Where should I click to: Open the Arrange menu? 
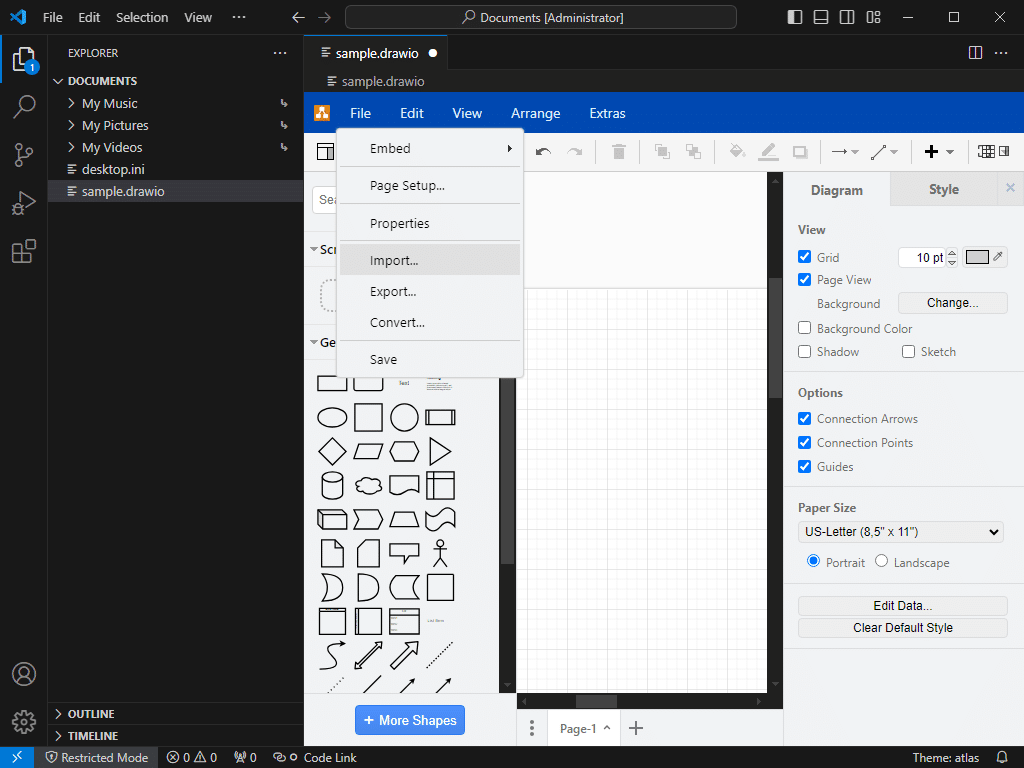(x=536, y=113)
